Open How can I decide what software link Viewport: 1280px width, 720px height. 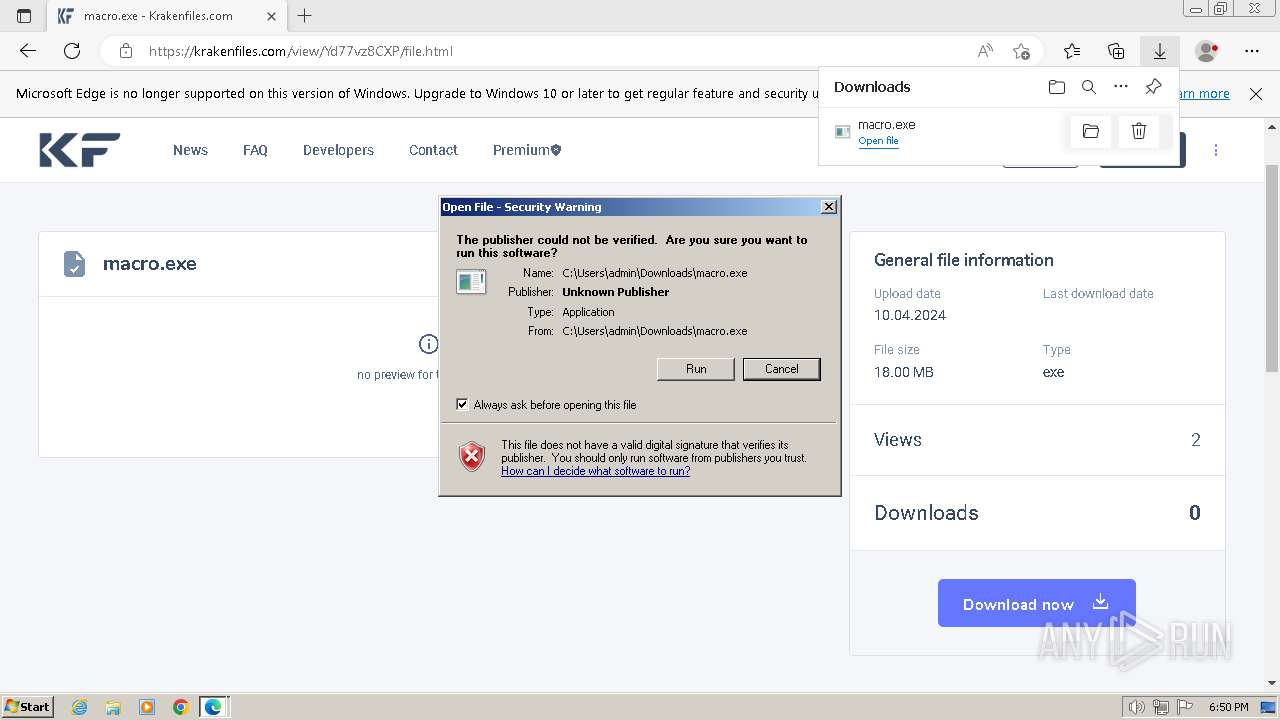pyautogui.click(x=596, y=471)
